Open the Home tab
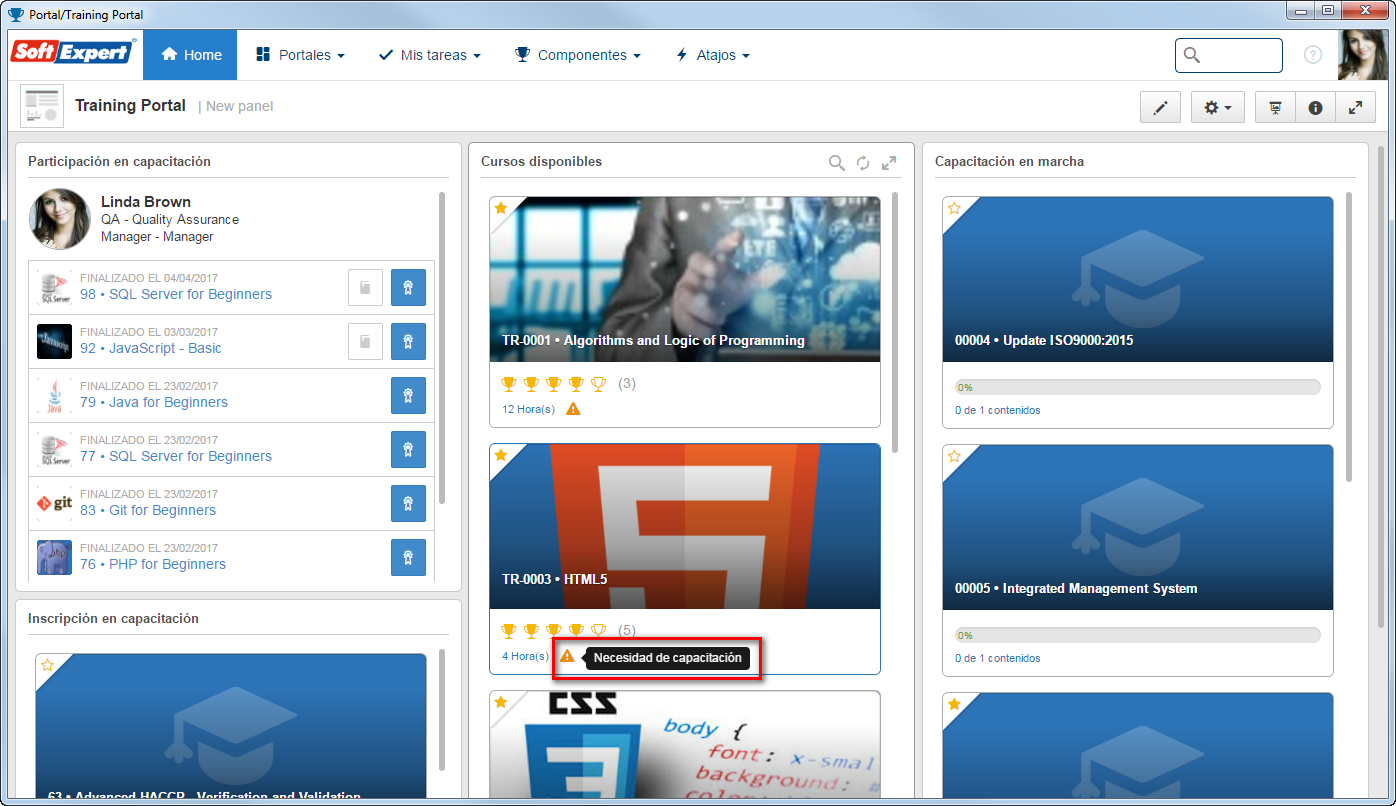Viewport: 1396px width, 806px height. [x=190, y=55]
